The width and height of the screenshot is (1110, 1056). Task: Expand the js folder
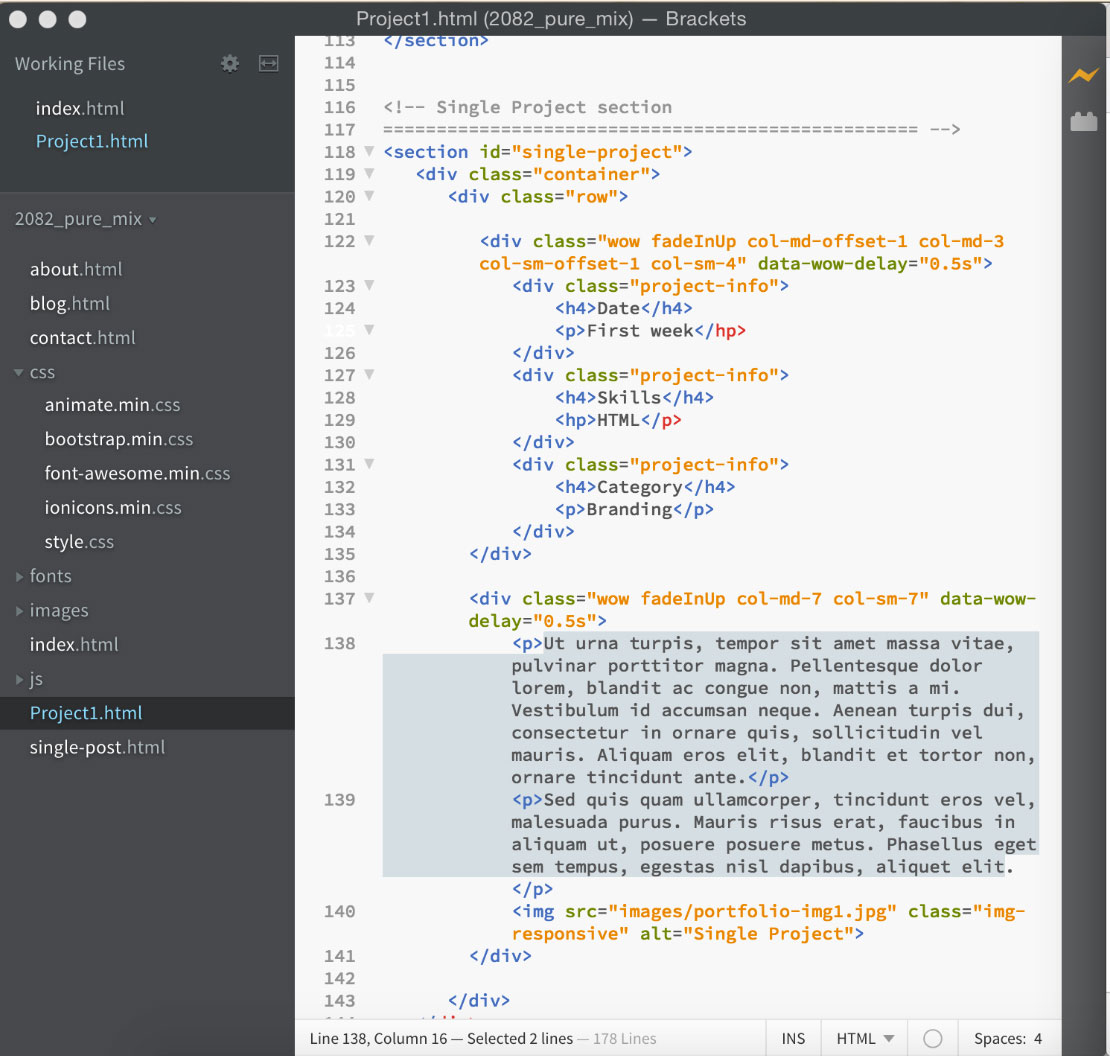coord(19,679)
